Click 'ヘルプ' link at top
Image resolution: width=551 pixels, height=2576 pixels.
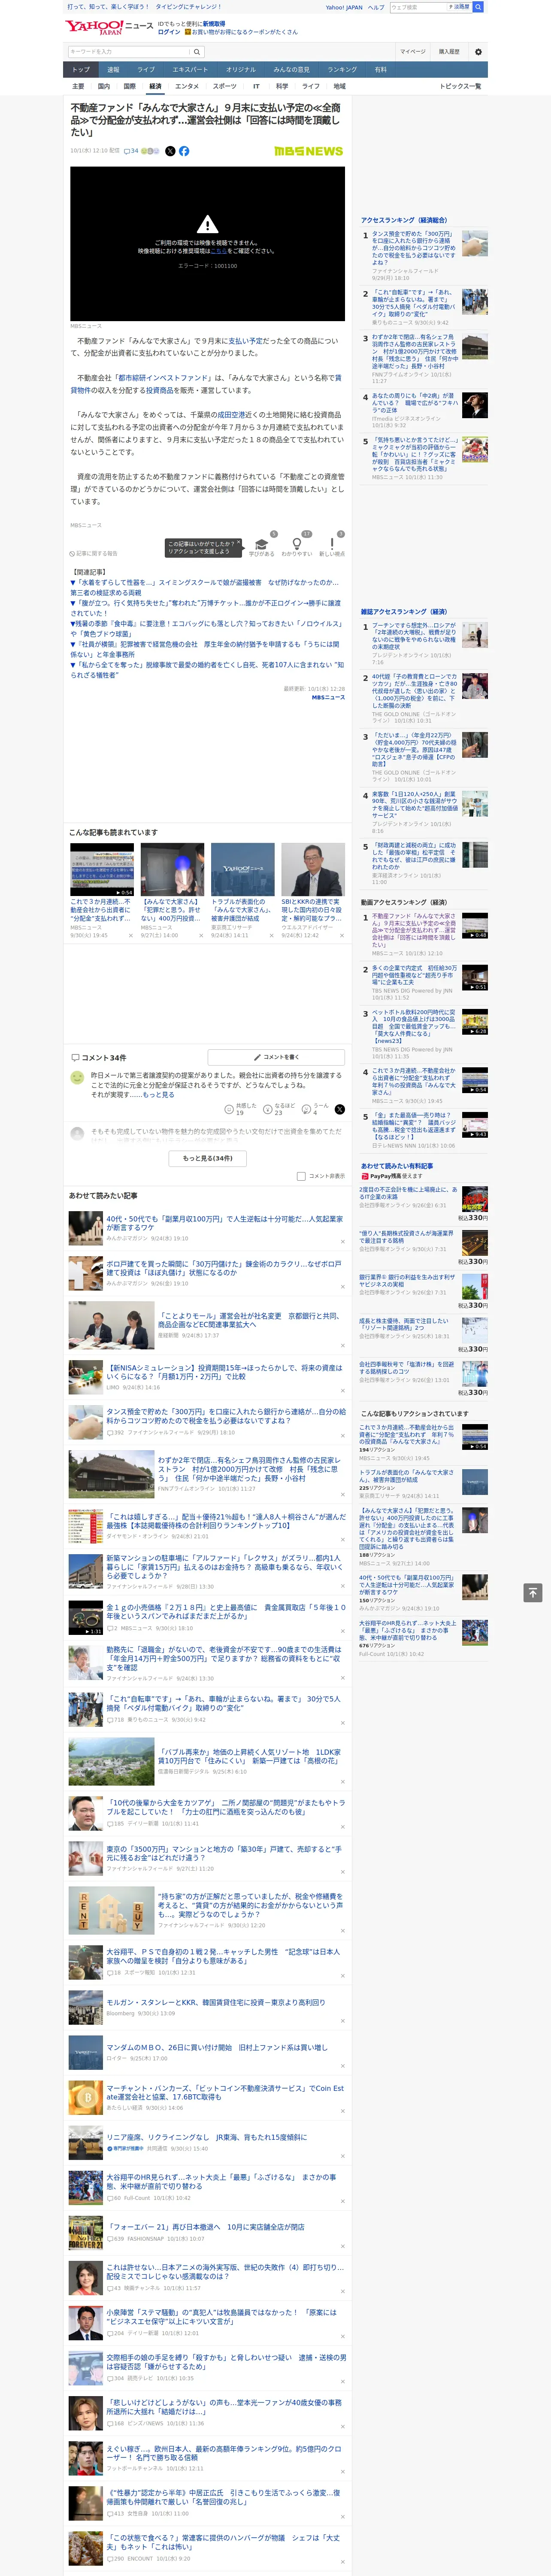pos(376,7)
